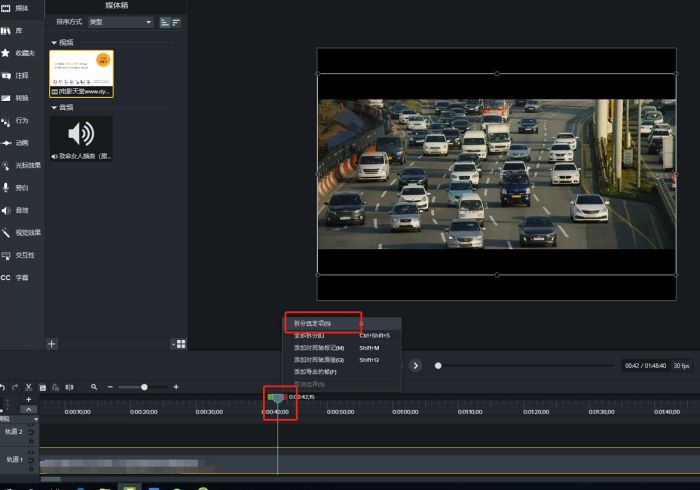Select the video clip thumbnail in media bin

point(81,74)
